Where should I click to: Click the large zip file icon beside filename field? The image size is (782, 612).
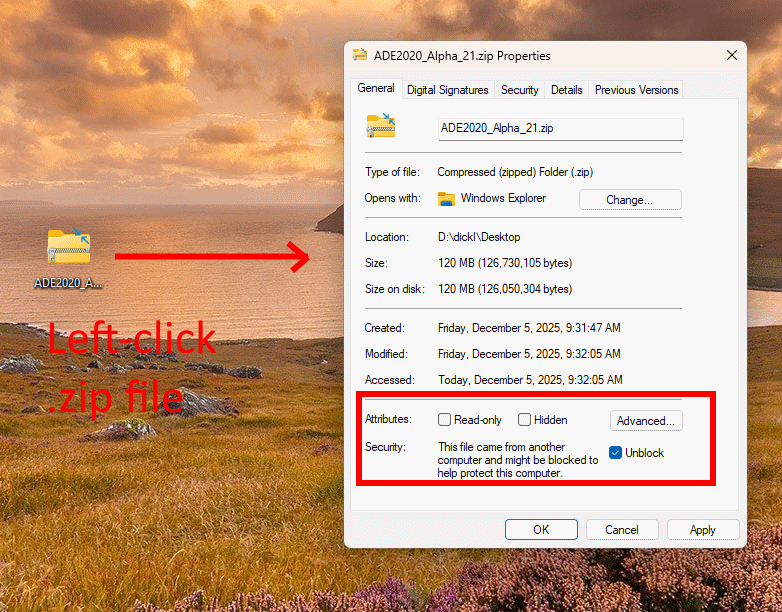click(381, 125)
